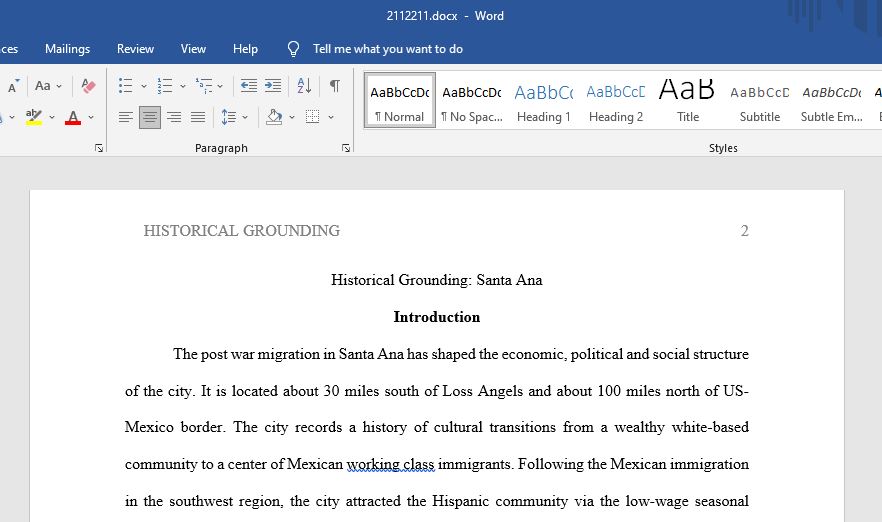Click the Sort A-Z icon
882x522 pixels.
point(304,86)
